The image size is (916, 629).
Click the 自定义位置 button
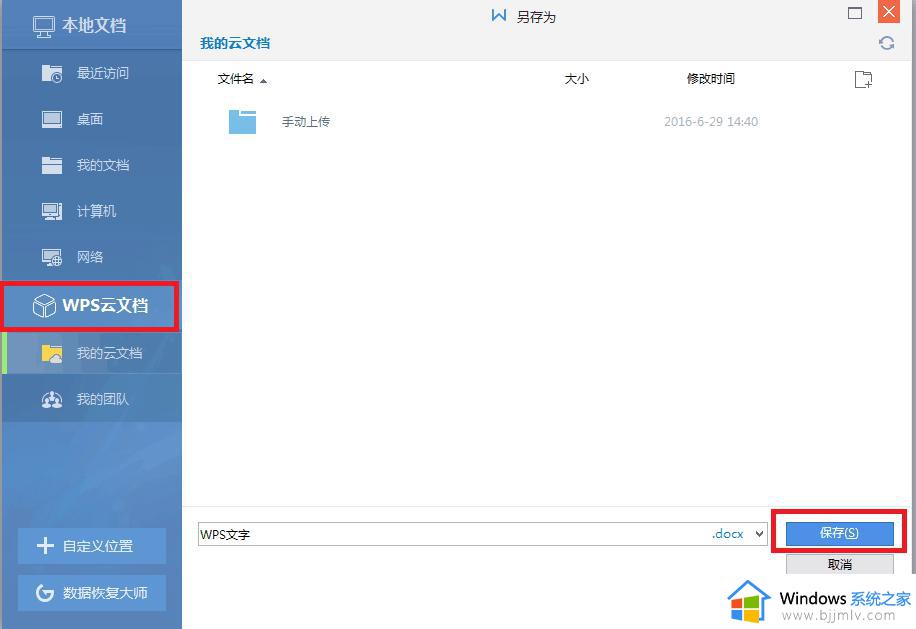coord(92,546)
